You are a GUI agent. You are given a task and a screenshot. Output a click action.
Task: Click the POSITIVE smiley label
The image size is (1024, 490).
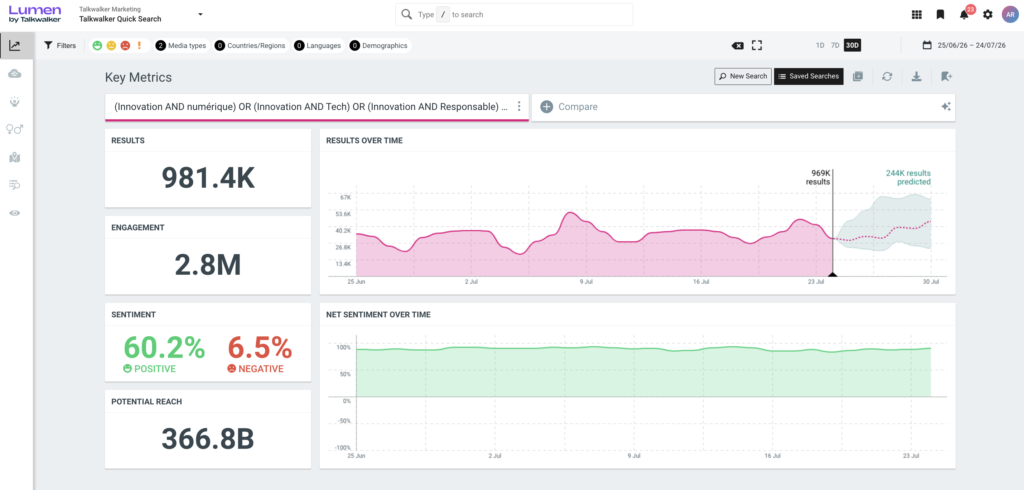pos(150,368)
